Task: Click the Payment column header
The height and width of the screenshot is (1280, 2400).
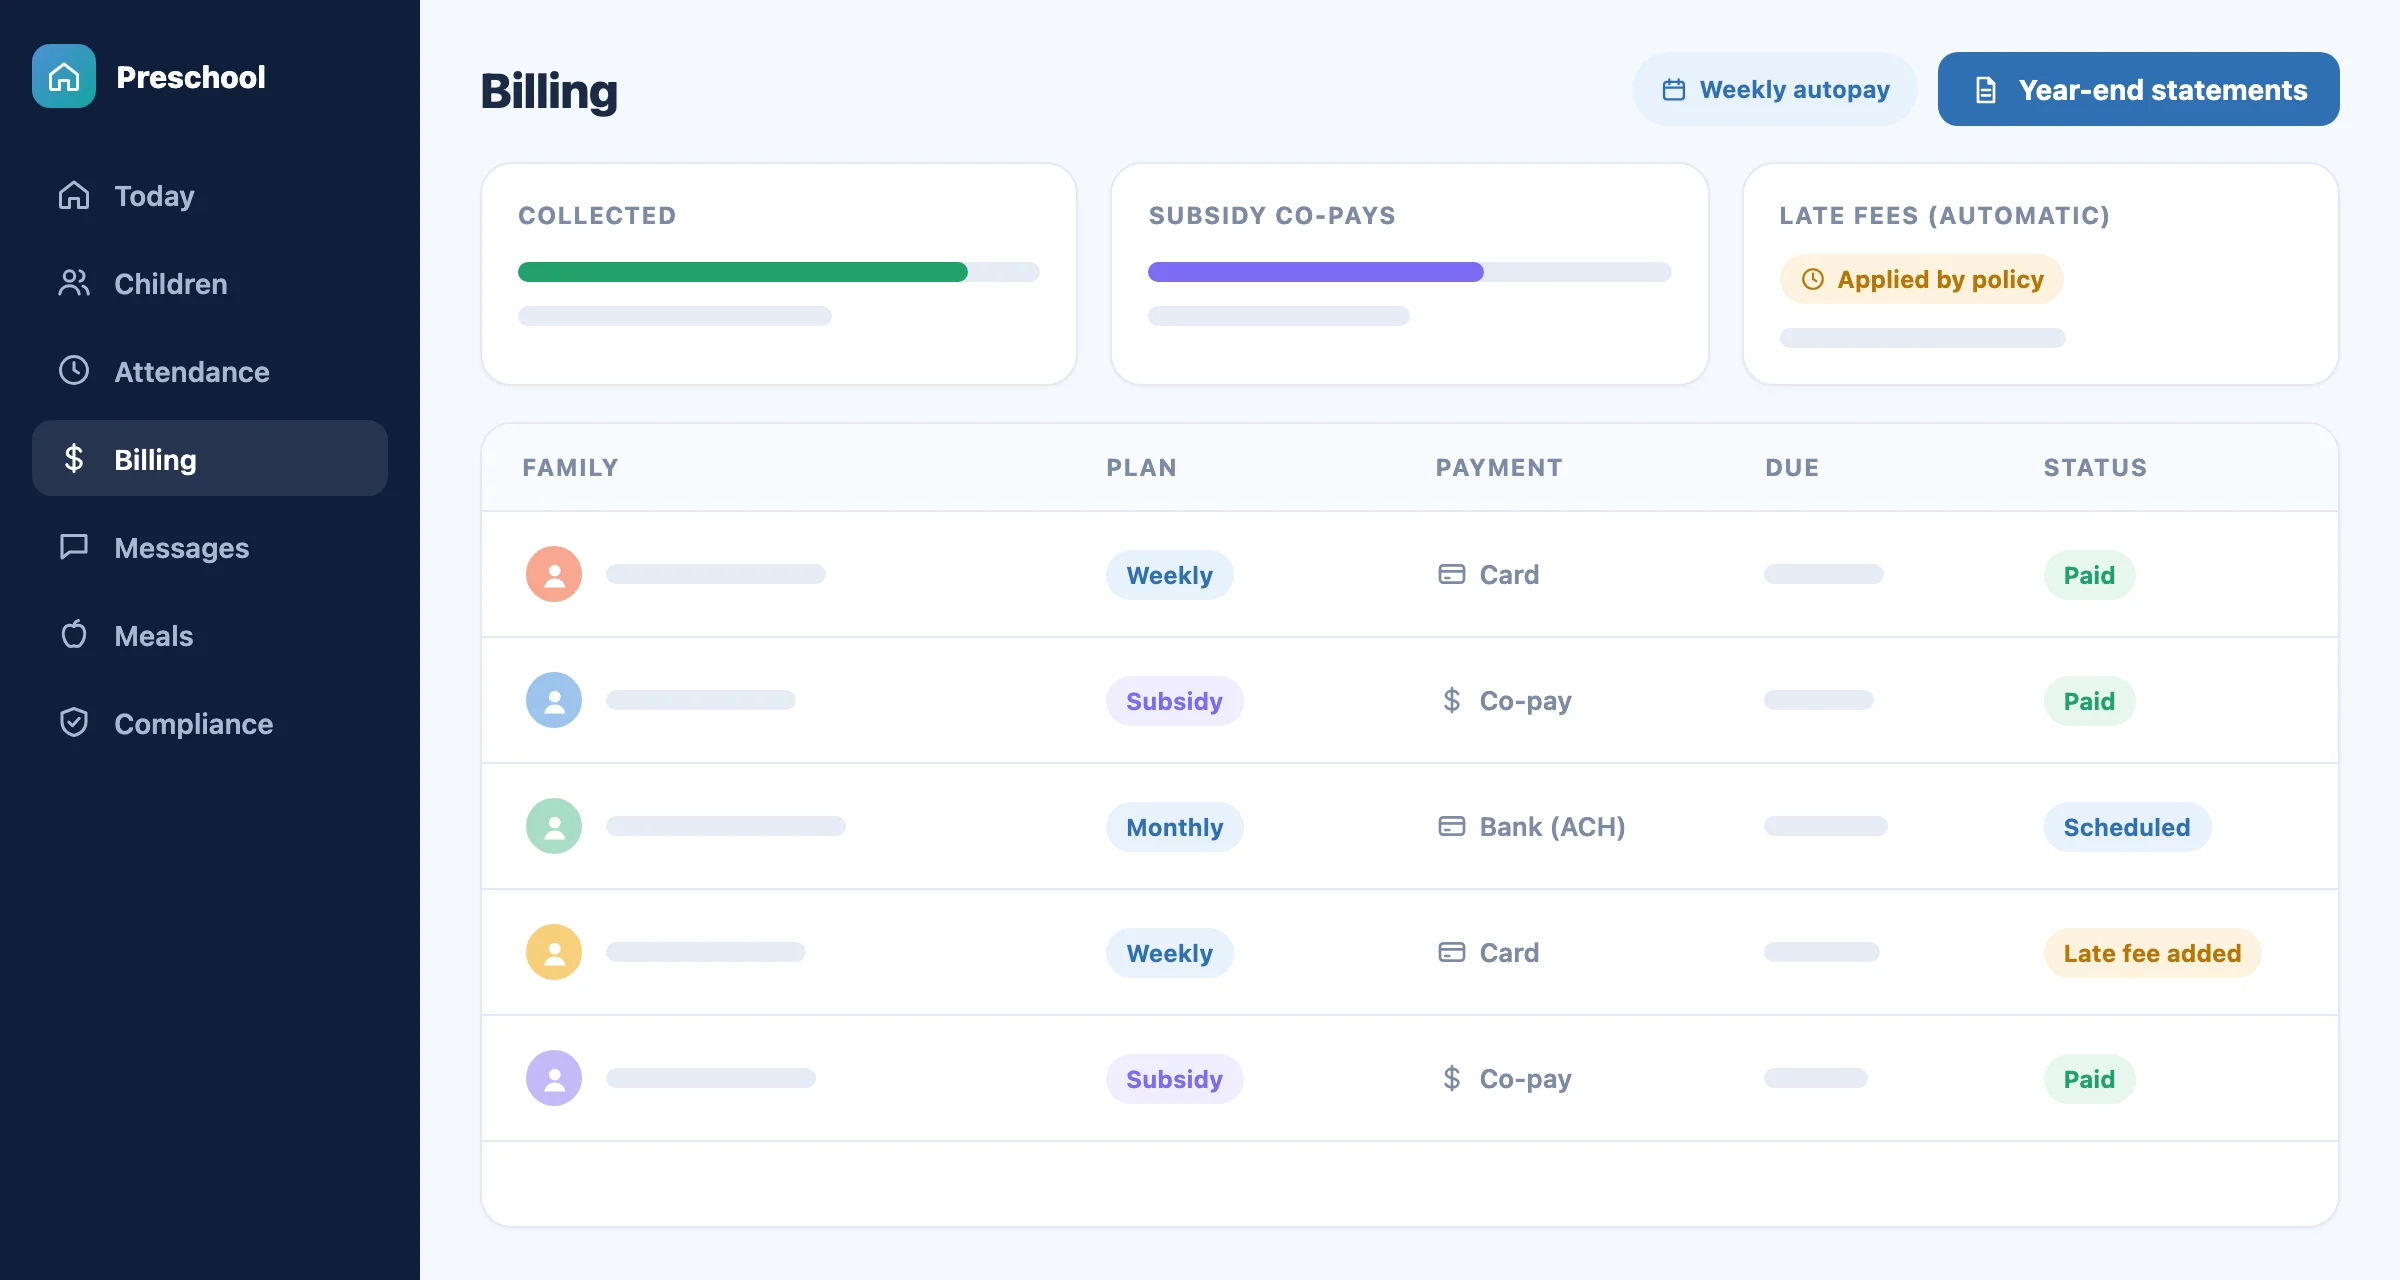Action: [1499, 467]
